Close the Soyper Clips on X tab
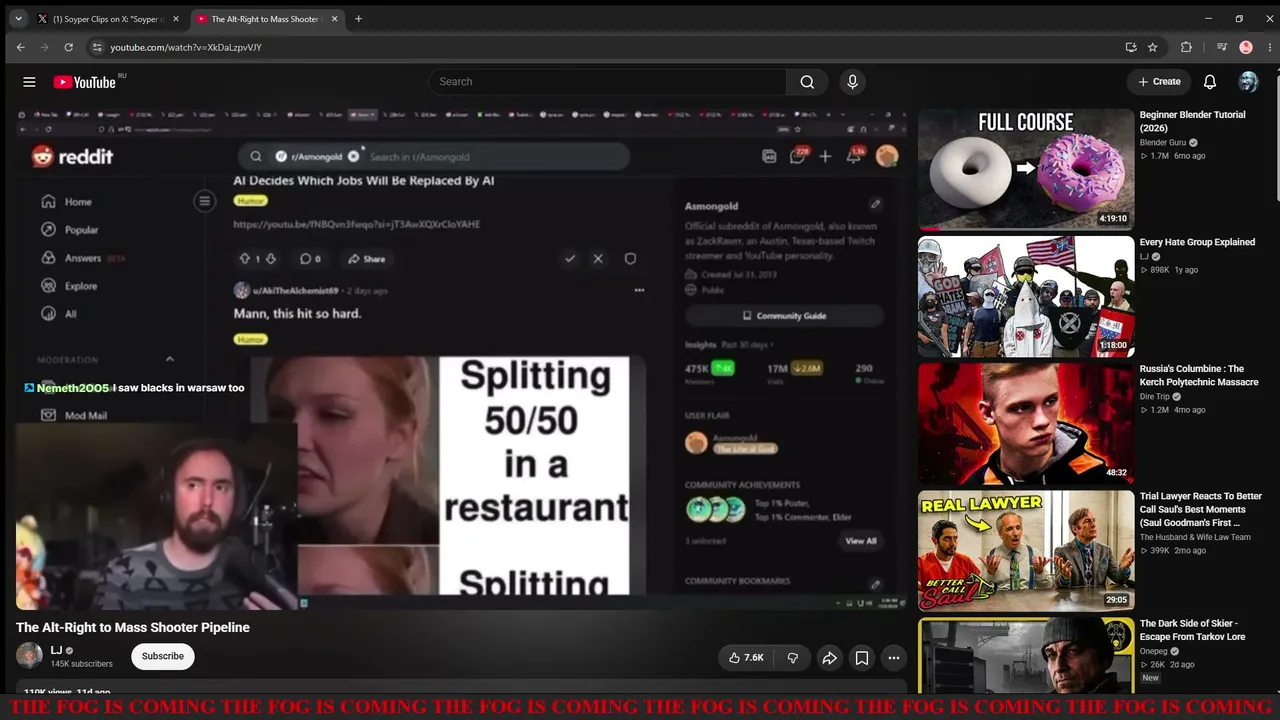Screen dimensions: 1280x720 pos(176,19)
